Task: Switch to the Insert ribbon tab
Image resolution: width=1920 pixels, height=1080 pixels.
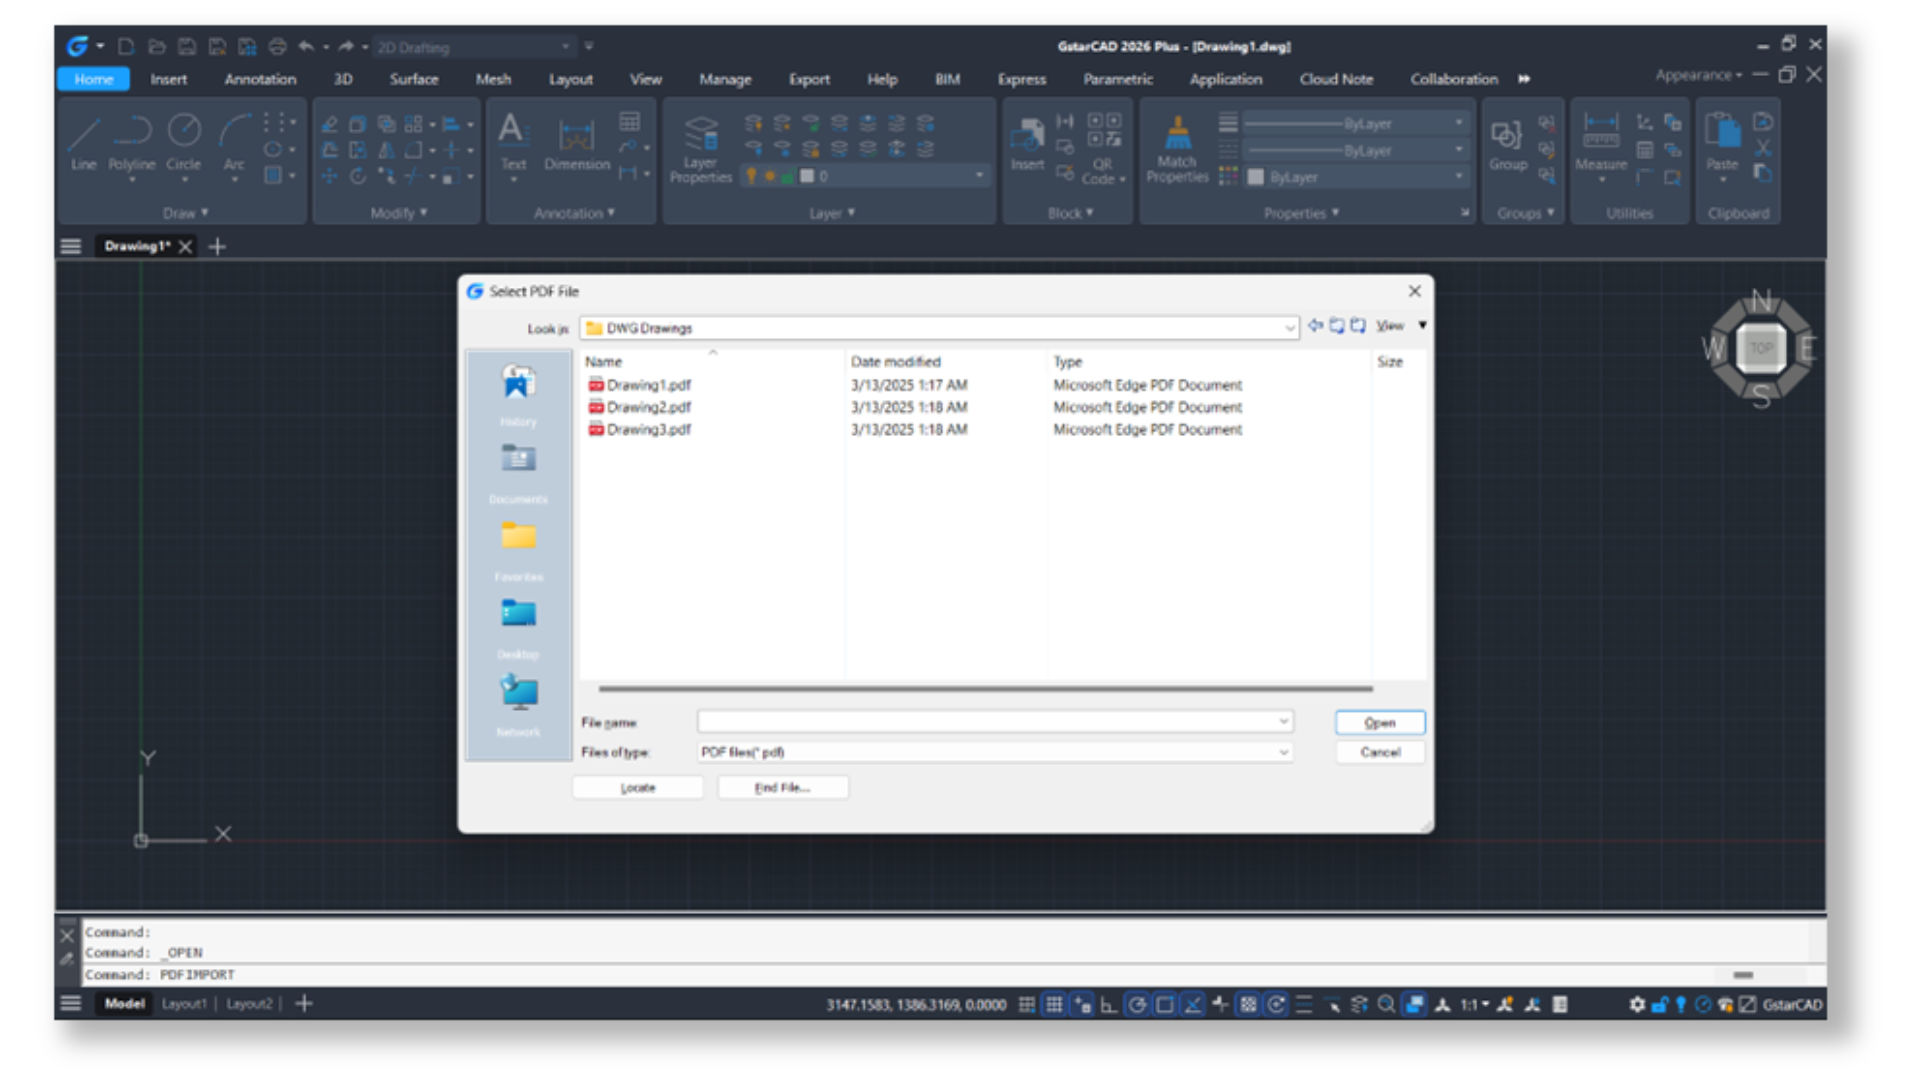Action: point(167,79)
